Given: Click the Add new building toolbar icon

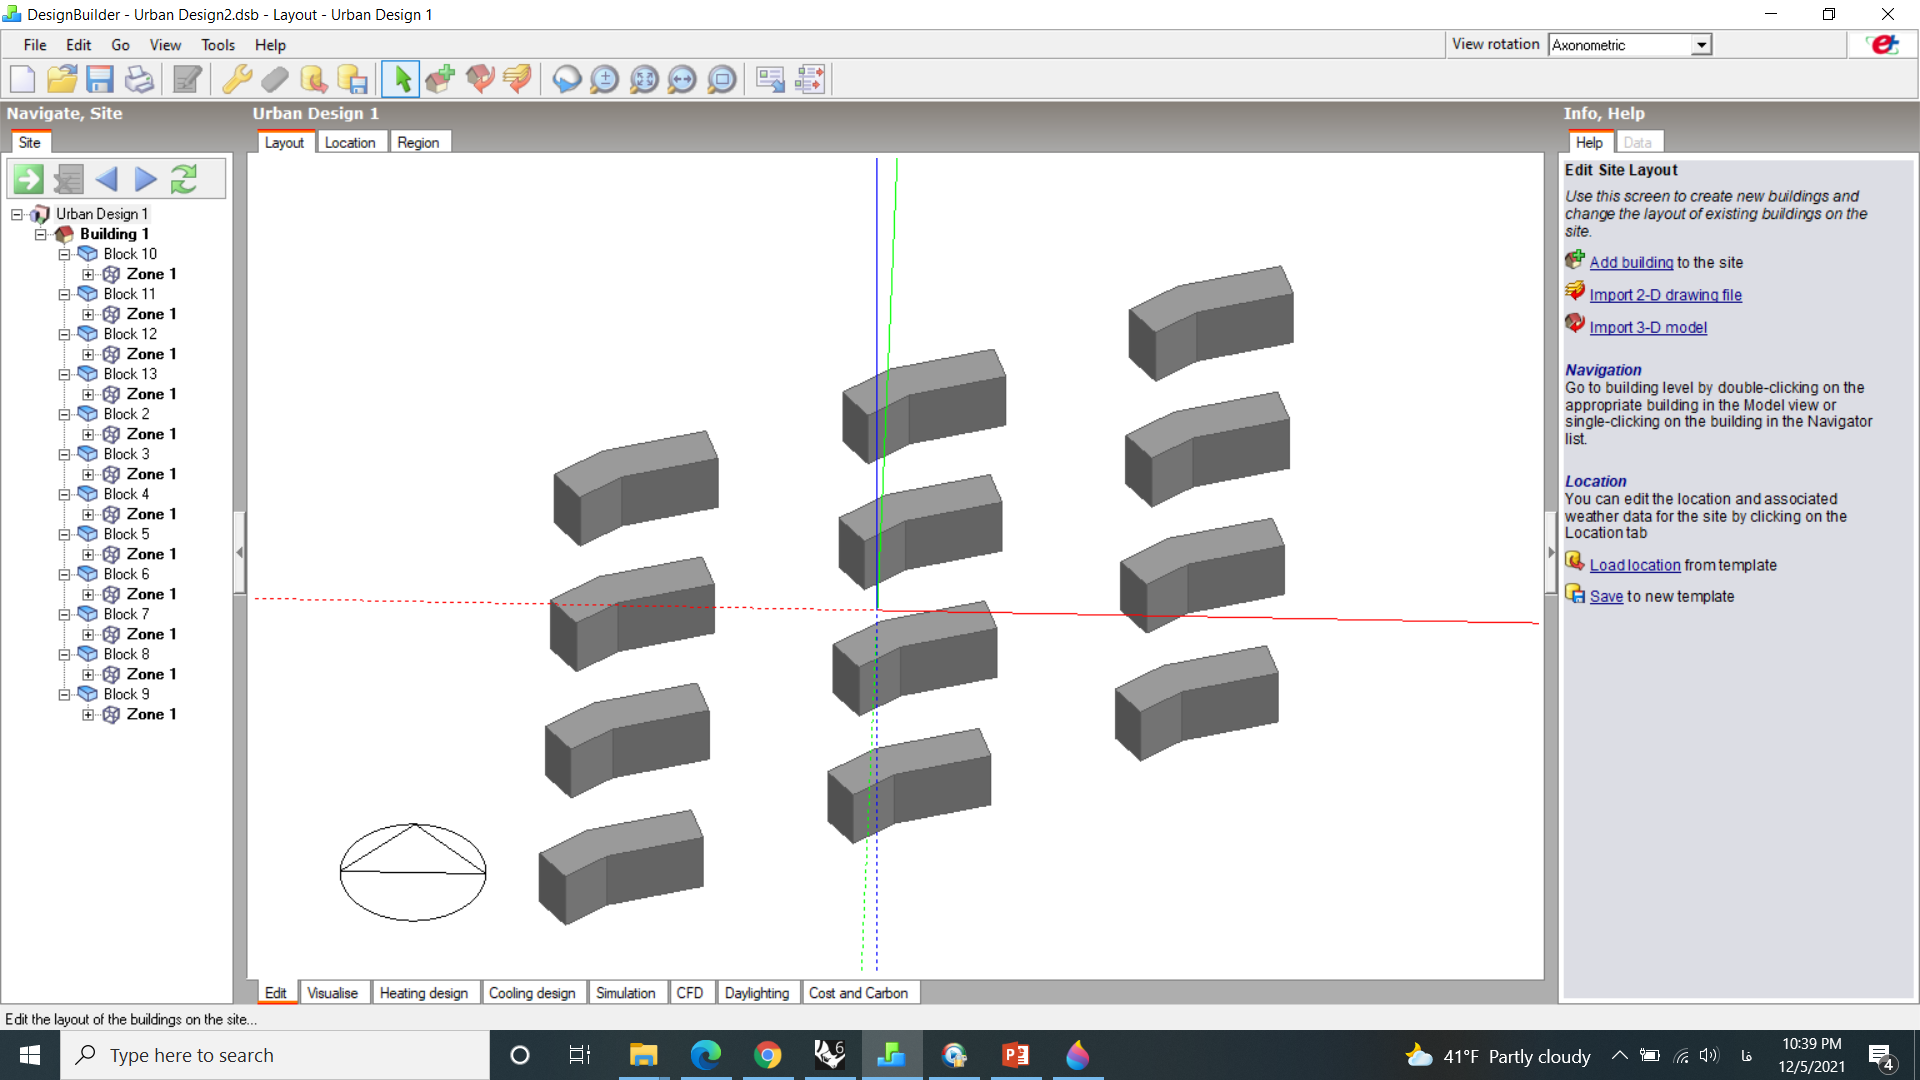Looking at the screenshot, I should pyautogui.click(x=440, y=79).
